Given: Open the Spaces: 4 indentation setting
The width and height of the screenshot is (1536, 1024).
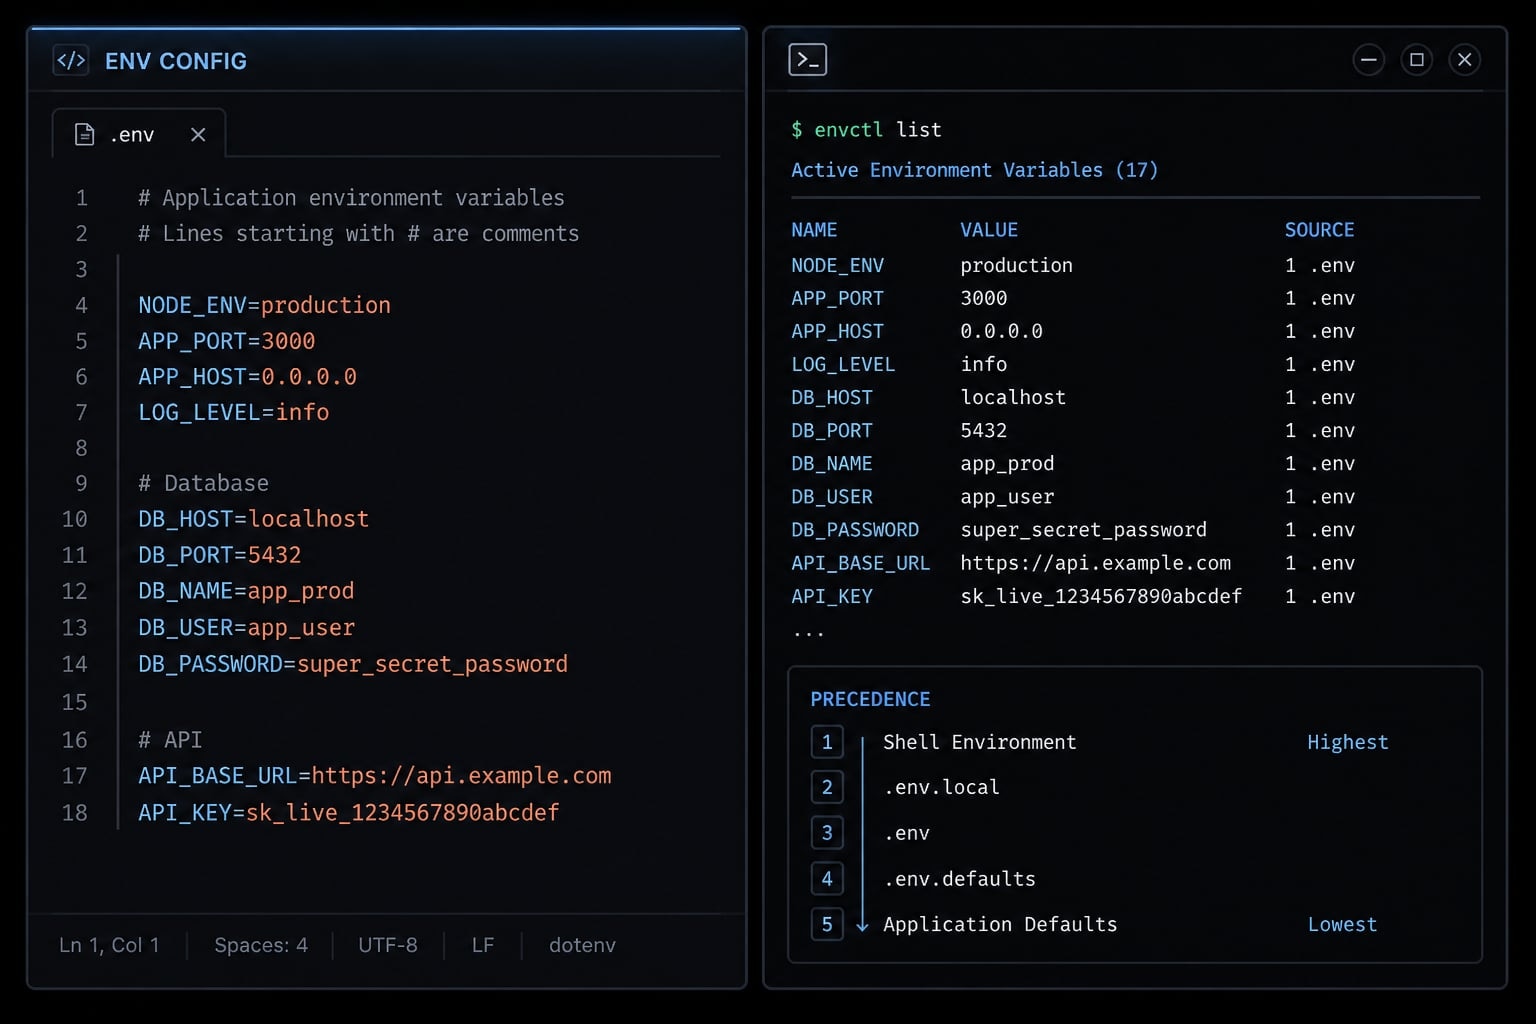Looking at the screenshot, I should click(x=261, y=945).
